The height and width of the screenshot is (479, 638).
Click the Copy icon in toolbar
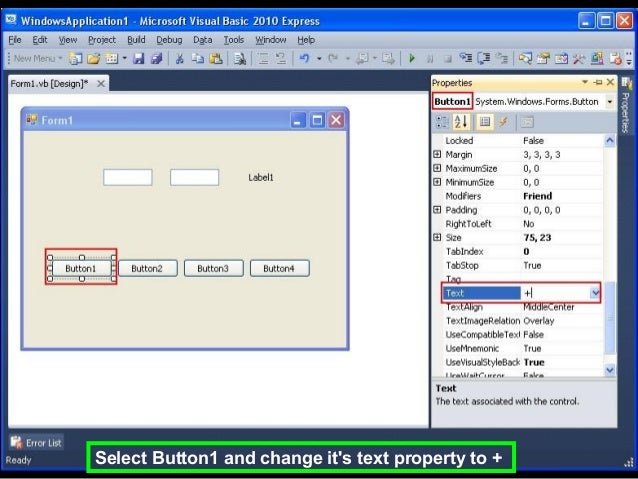click(198, 59)
